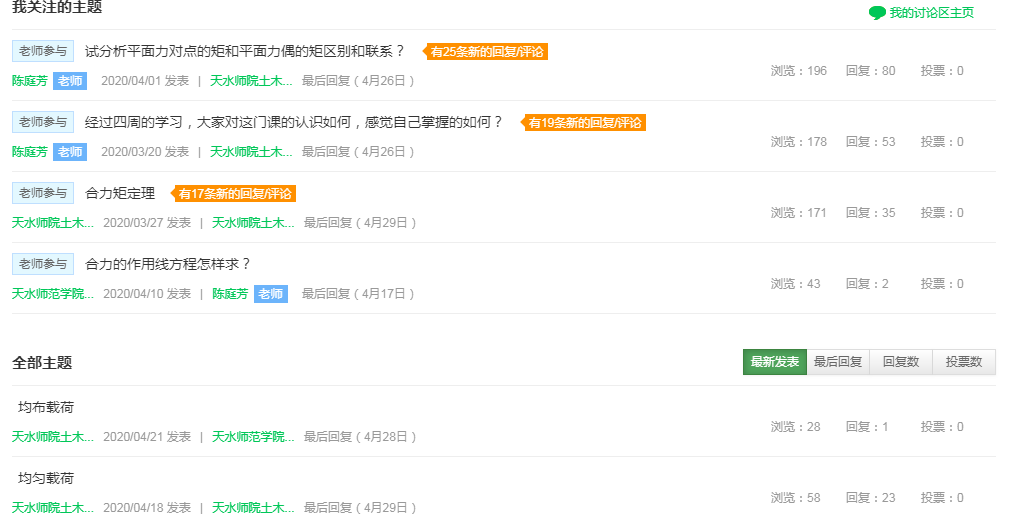Click author 陈庭芳 under the first topic

pos(30,81)
